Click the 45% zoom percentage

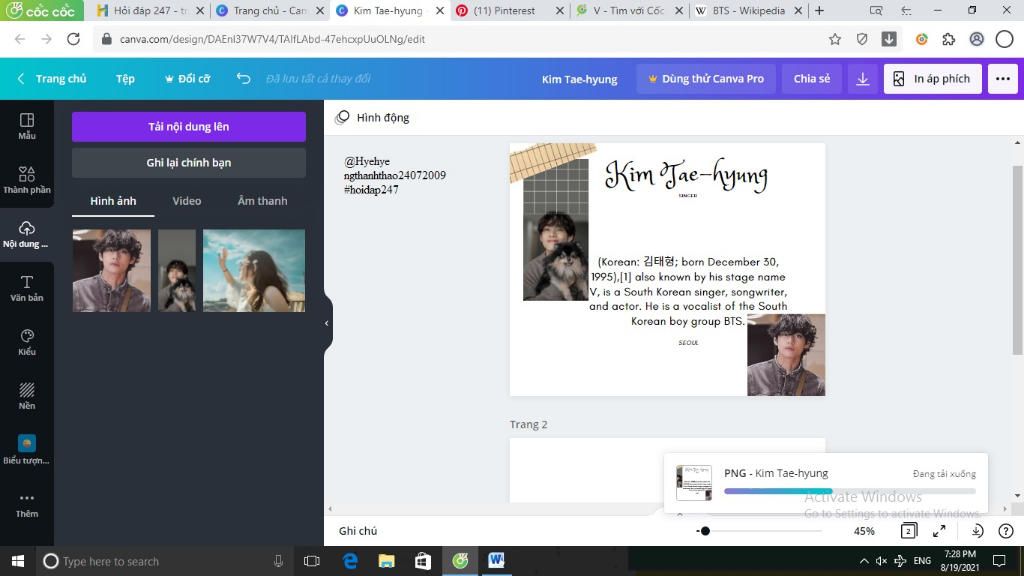[x=864, y=531]
